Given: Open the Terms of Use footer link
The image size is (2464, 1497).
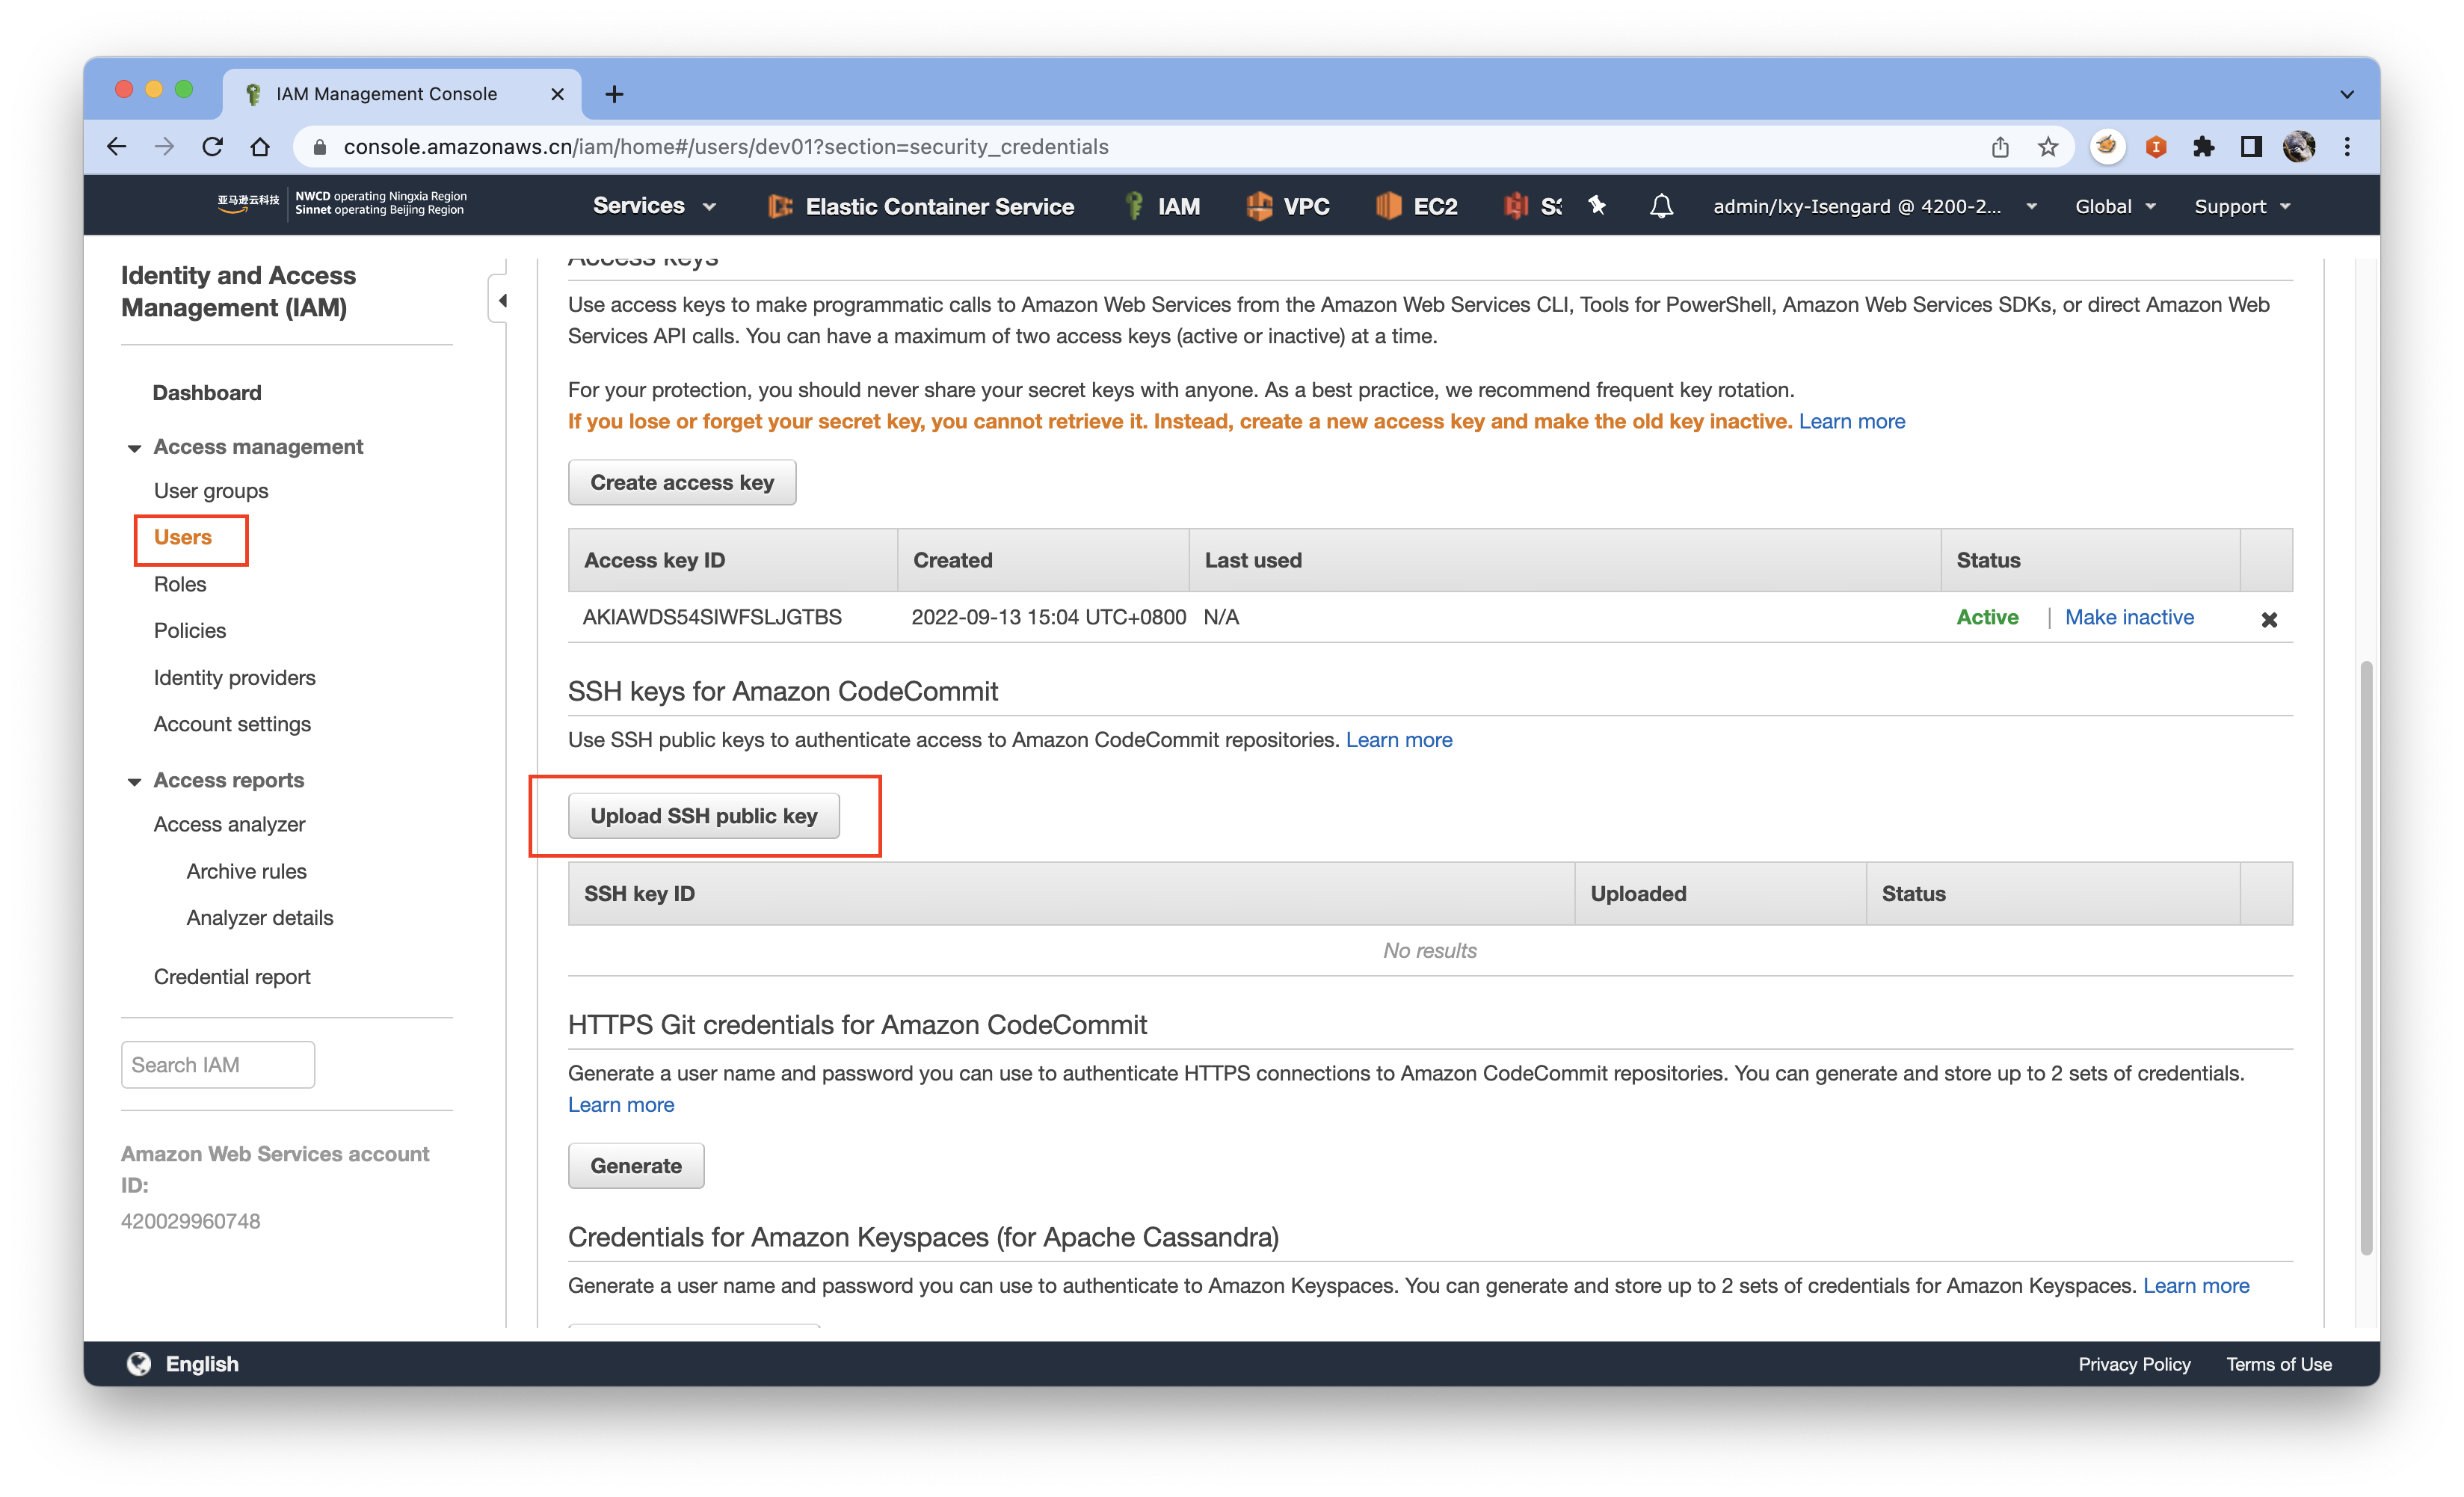Looking at the screenshot, I should 2279,1364.
